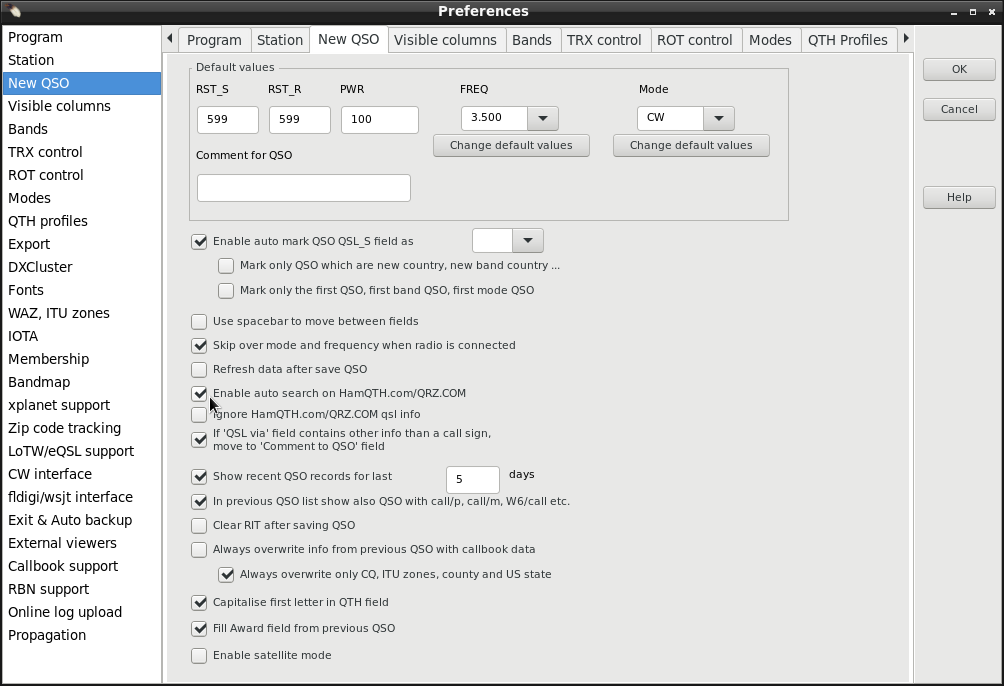1004x686 pixels.
Task: Select Exit & Auto backup in sidebar
Action: pos(82,521)
